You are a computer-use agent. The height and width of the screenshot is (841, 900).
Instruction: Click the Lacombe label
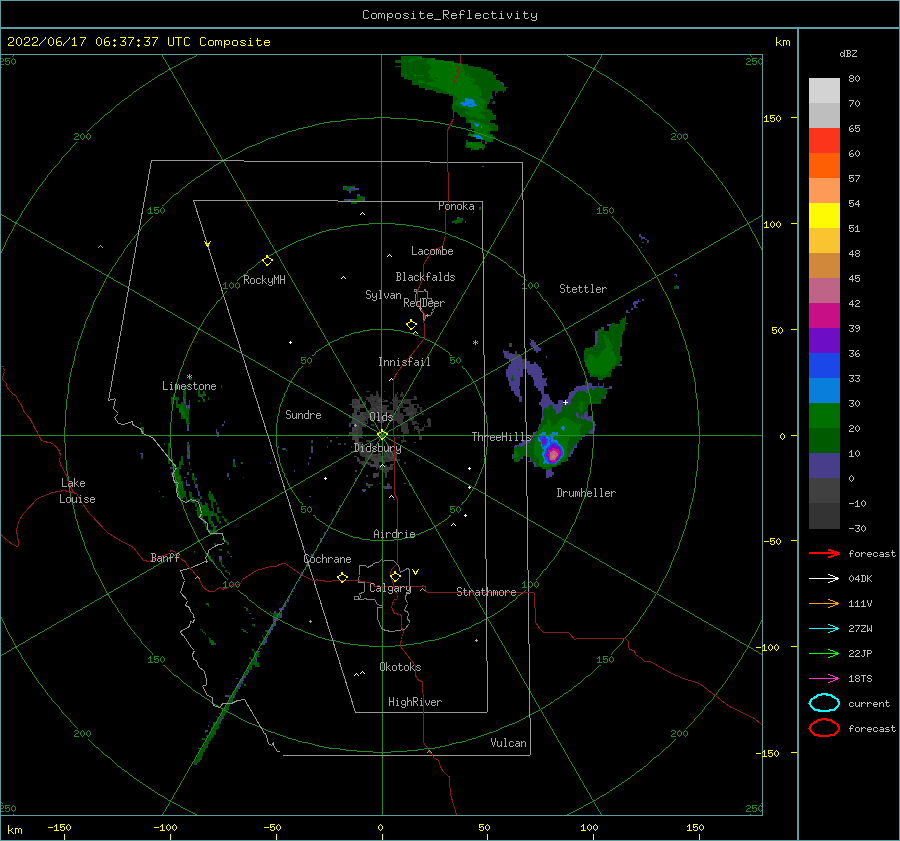click(432, 251)
